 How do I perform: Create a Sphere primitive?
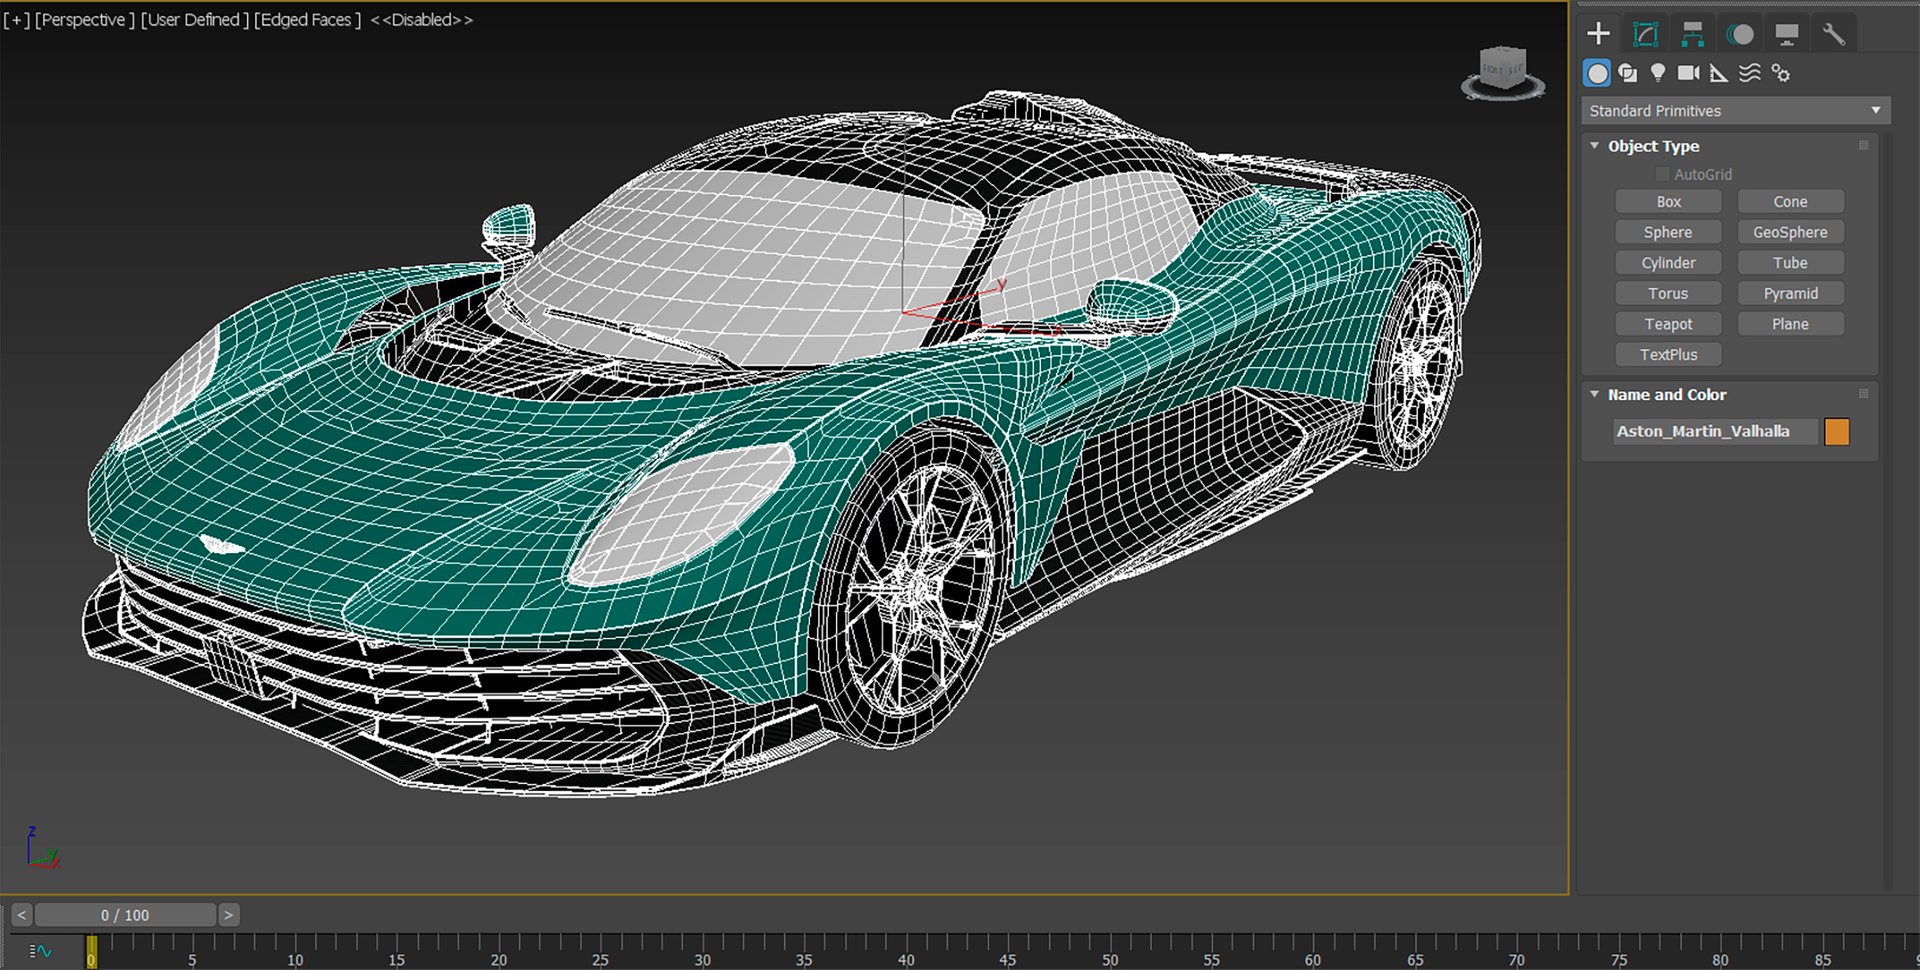pyautogui.click(x=1668, y=232)
